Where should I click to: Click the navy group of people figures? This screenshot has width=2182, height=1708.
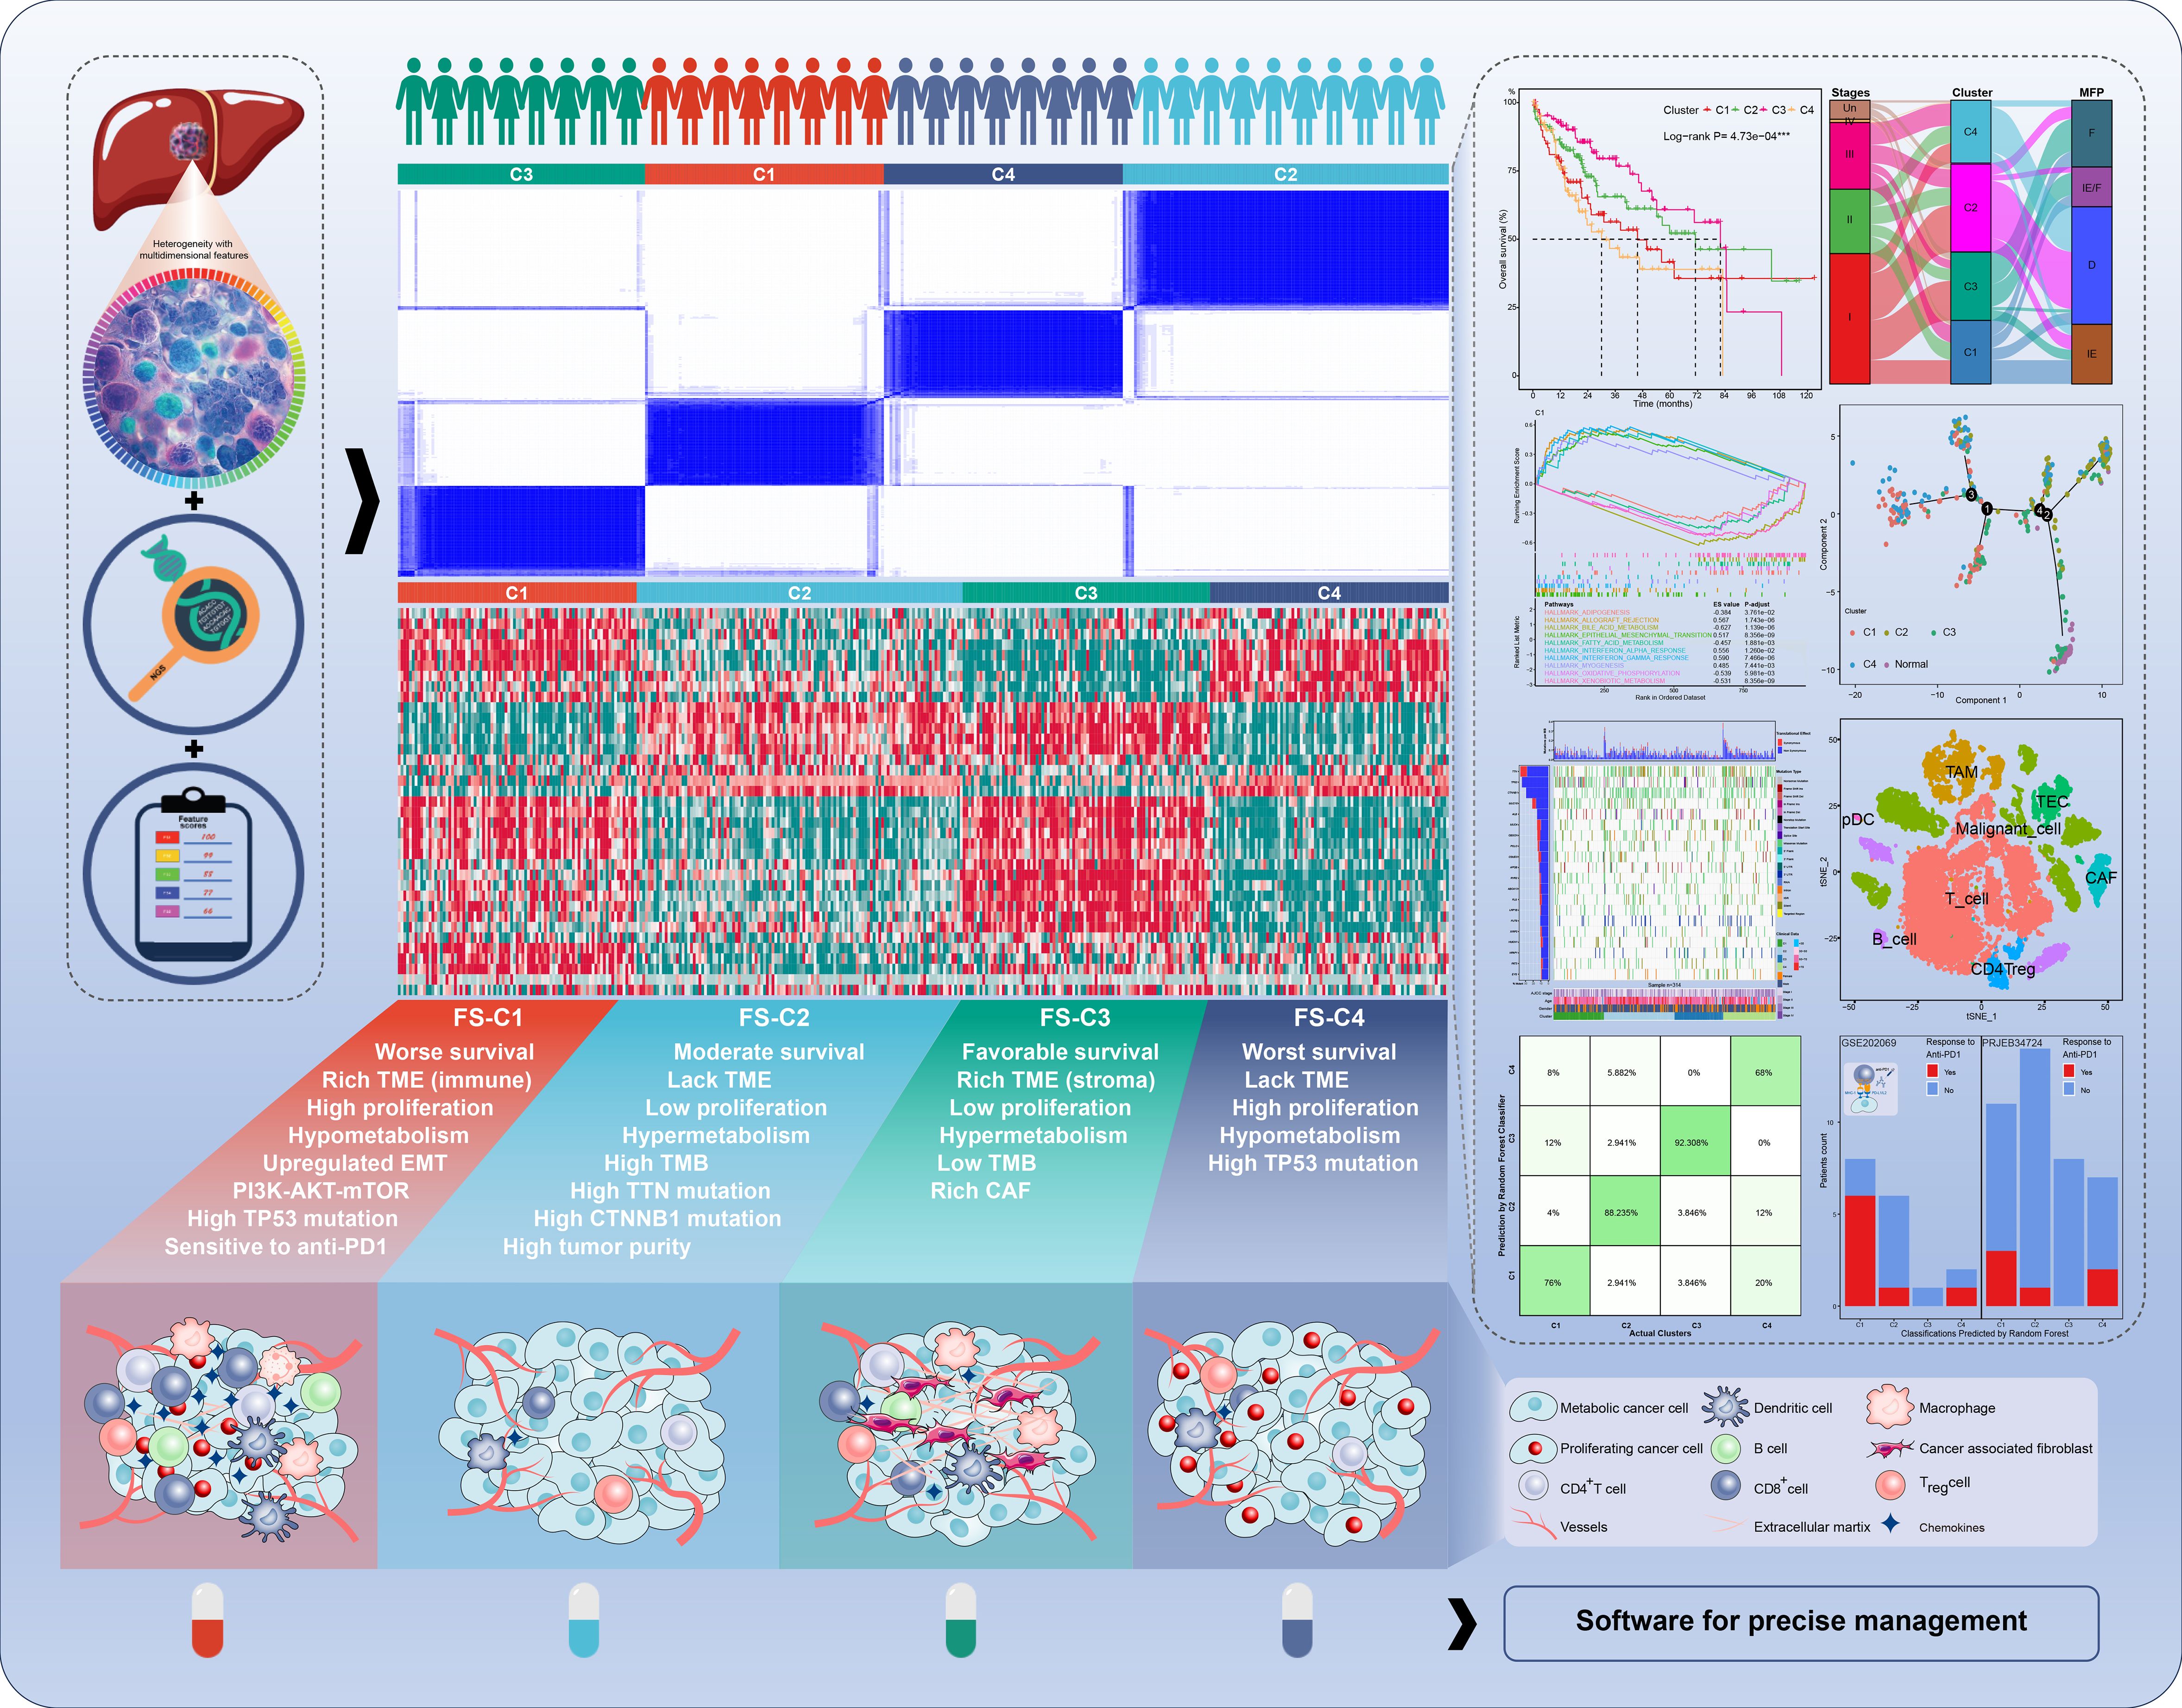pyautogui.click(x=1011, y=103)
